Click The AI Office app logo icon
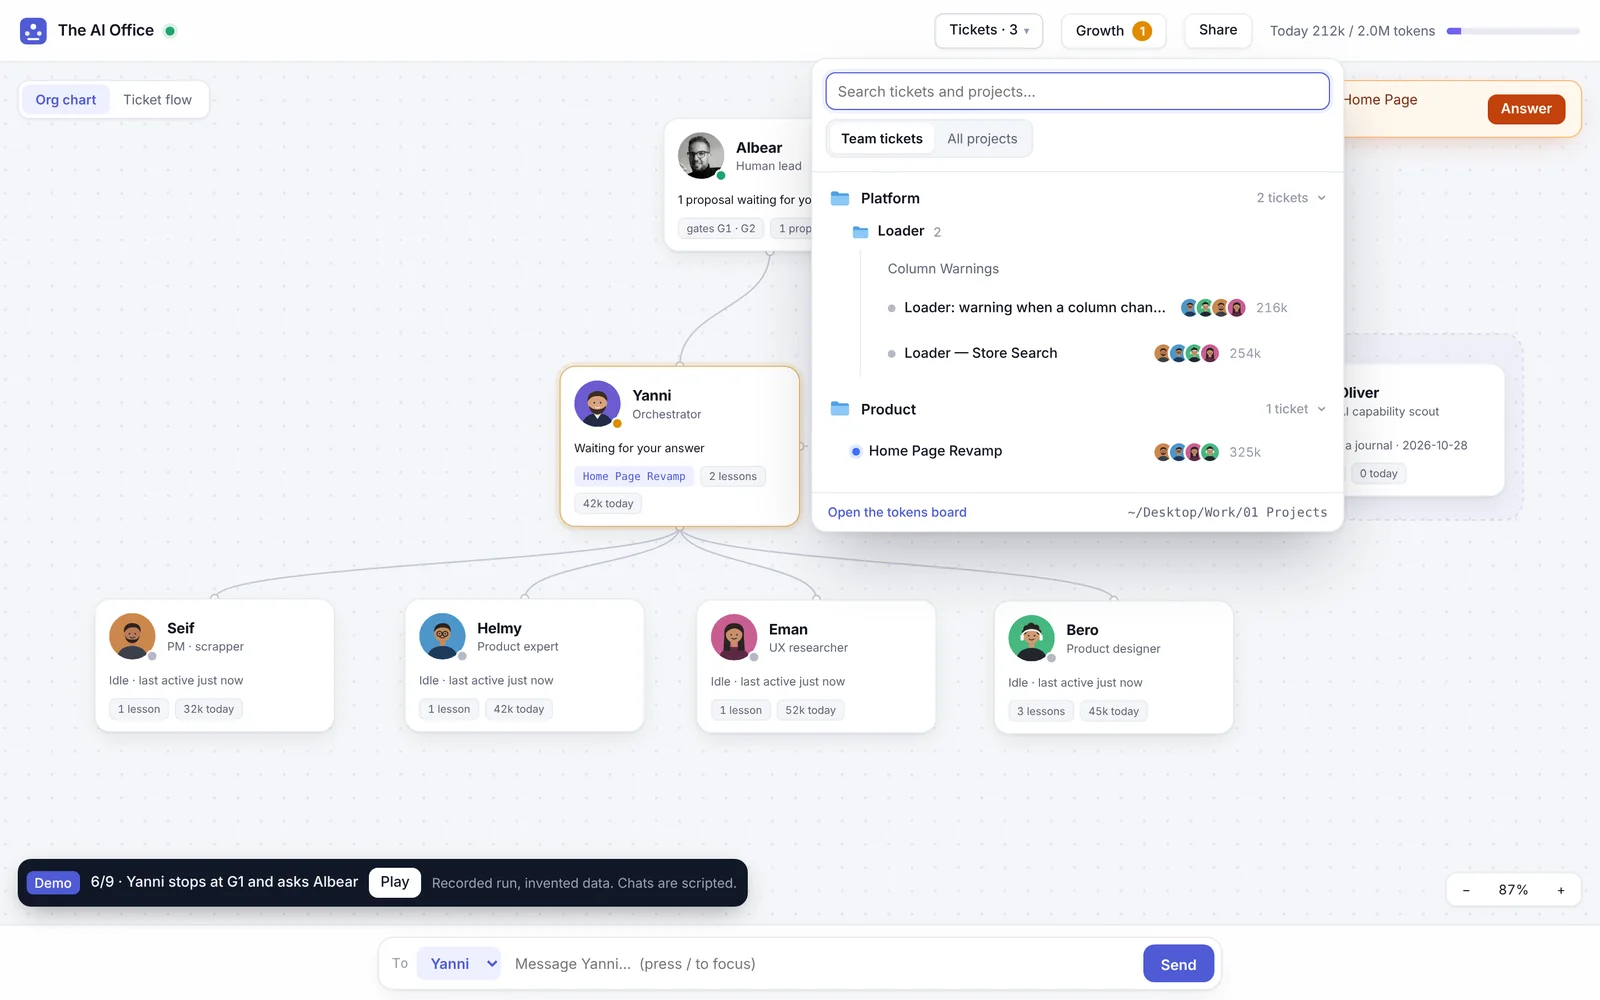This screenshot has width=1600, height=1000. [x=33, y=31]
